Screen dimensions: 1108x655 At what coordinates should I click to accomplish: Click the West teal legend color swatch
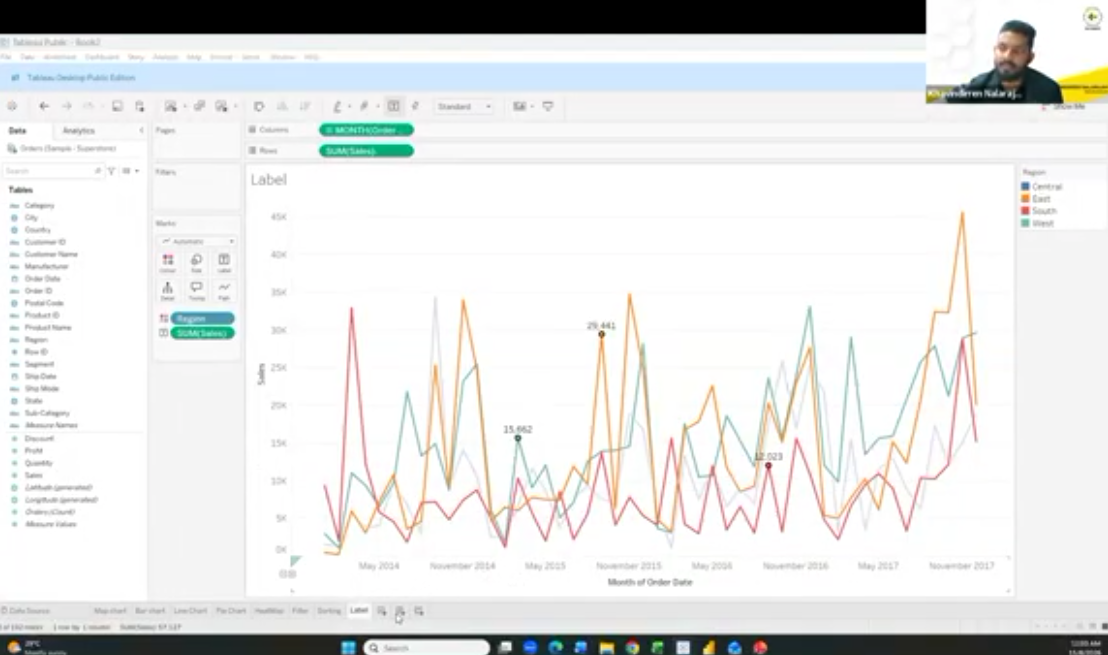(1025, 223)
